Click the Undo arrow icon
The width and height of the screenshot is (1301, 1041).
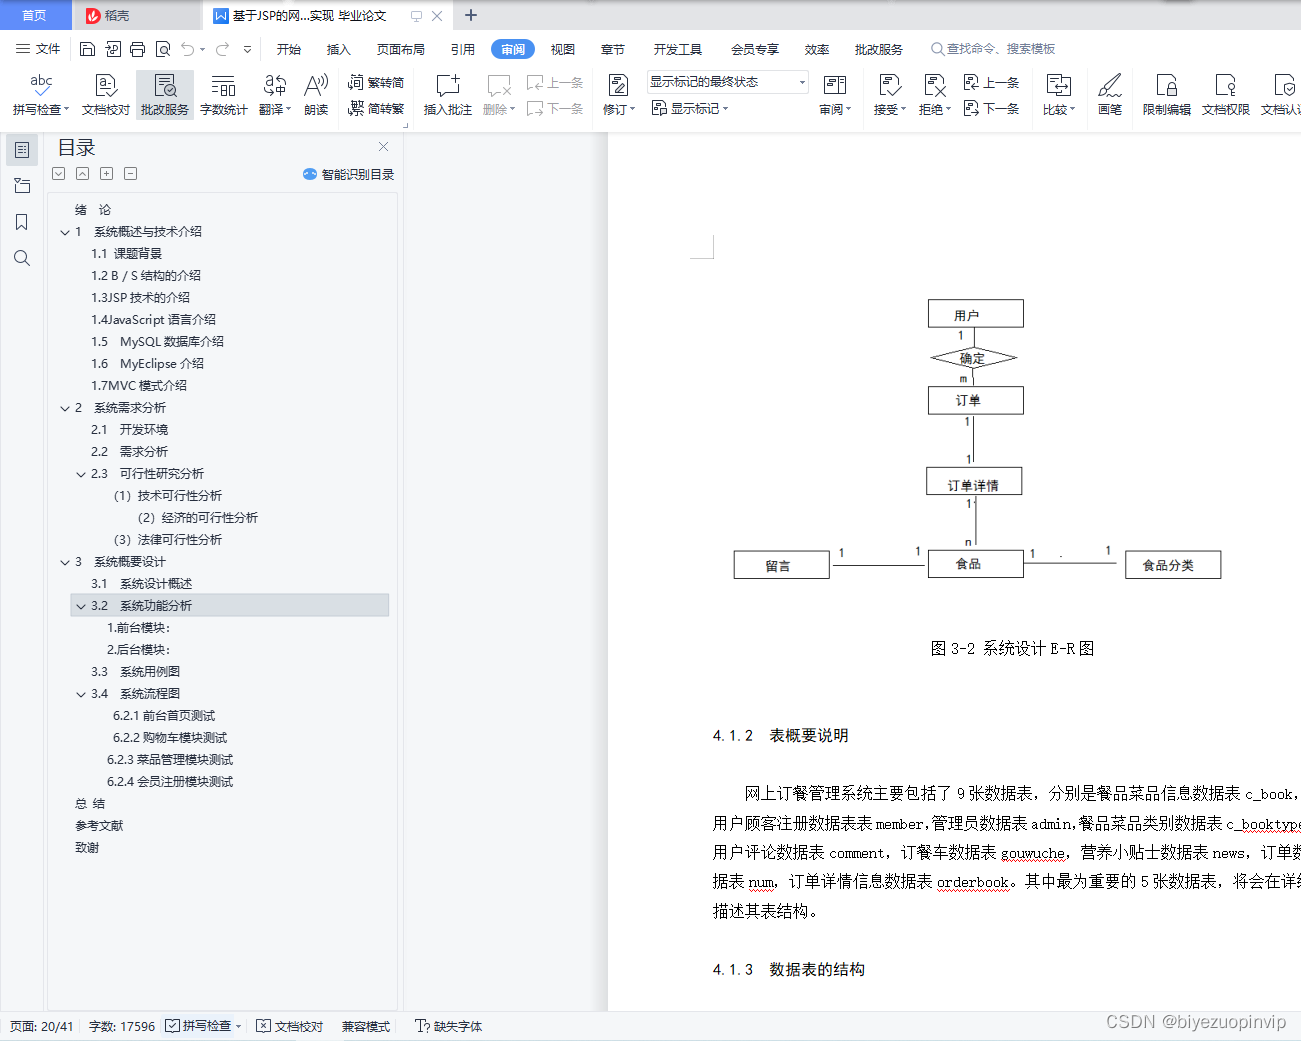(x=187, y=49)
